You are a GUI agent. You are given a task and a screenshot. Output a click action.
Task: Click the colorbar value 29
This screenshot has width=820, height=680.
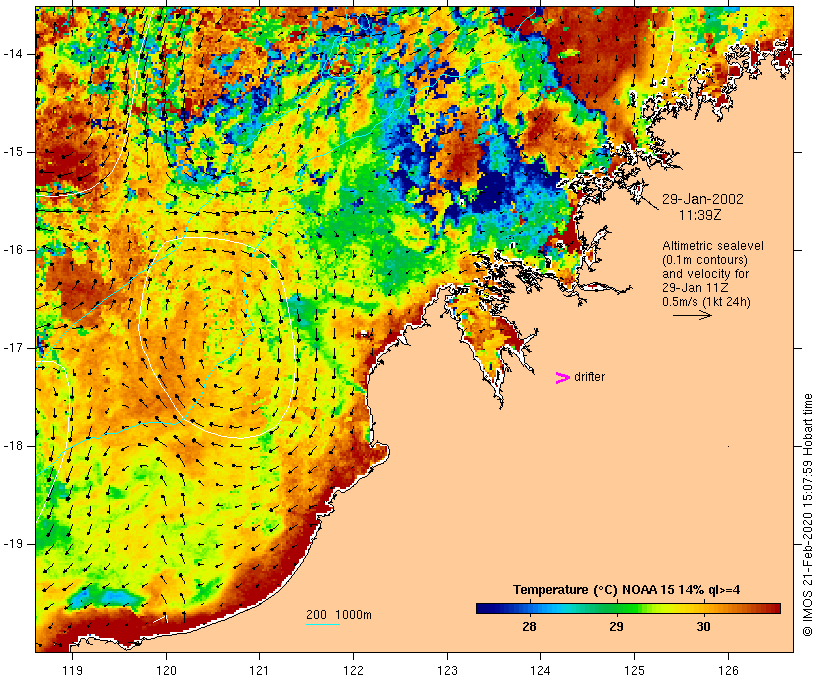[617, 626]
